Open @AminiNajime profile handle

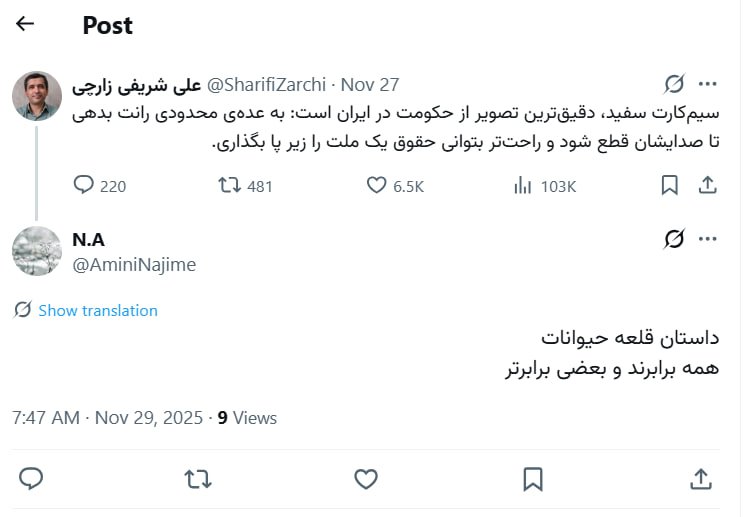(134, 264)
